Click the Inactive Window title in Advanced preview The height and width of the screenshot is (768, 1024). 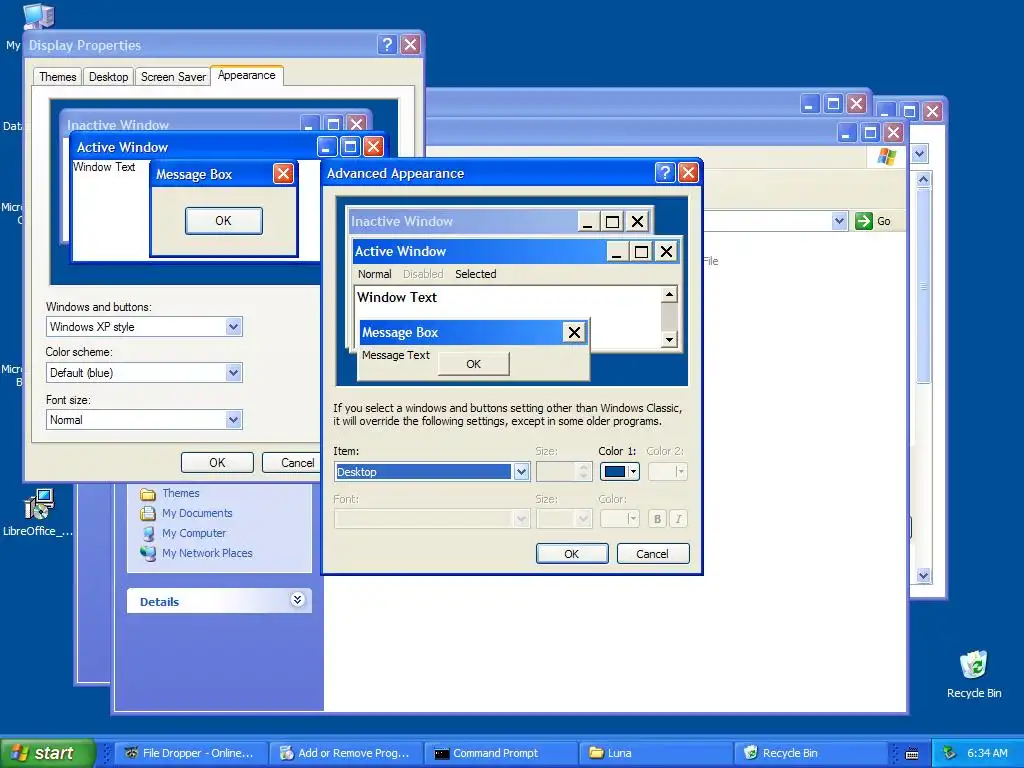point(402,221)
